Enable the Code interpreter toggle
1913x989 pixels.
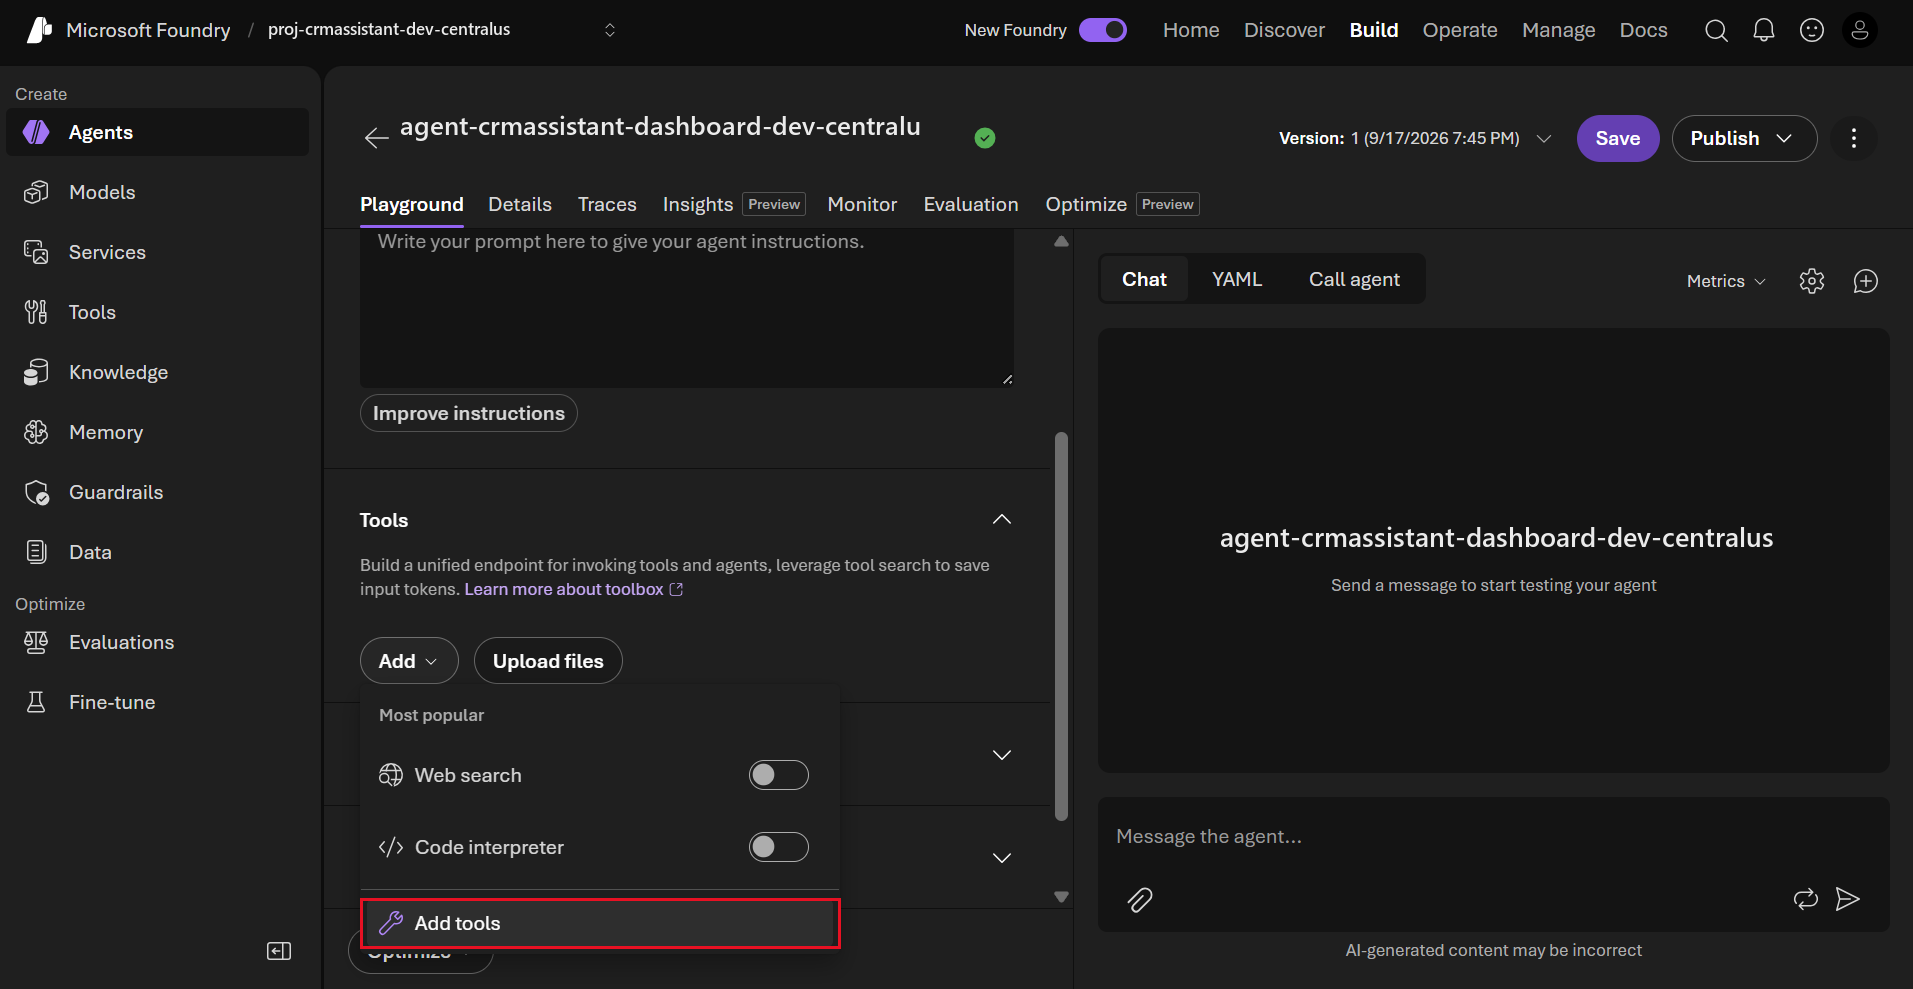pyautogui.click(x=779, y=847)
